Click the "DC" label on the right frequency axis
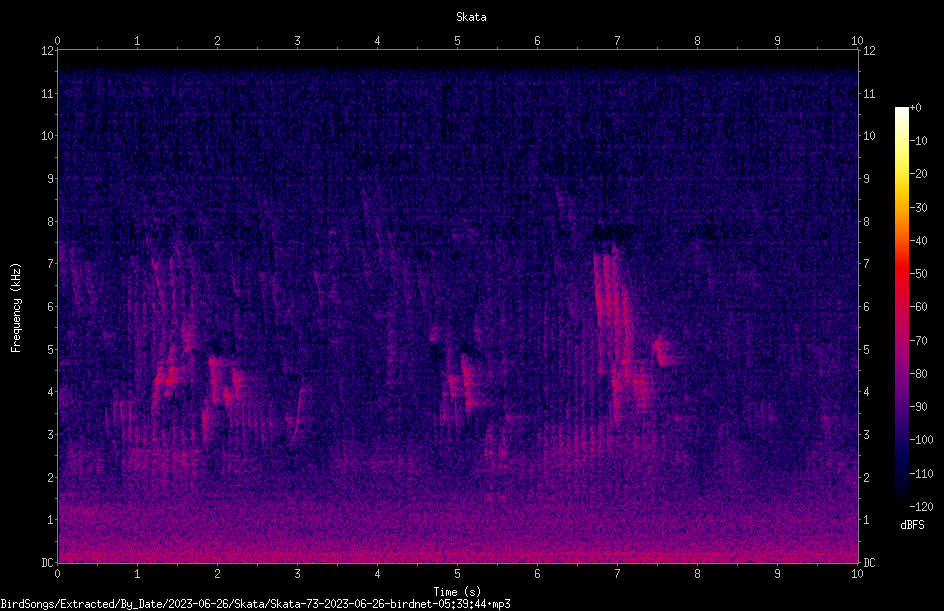The height and width of the screenshot is (611, 944). point(869,563)
